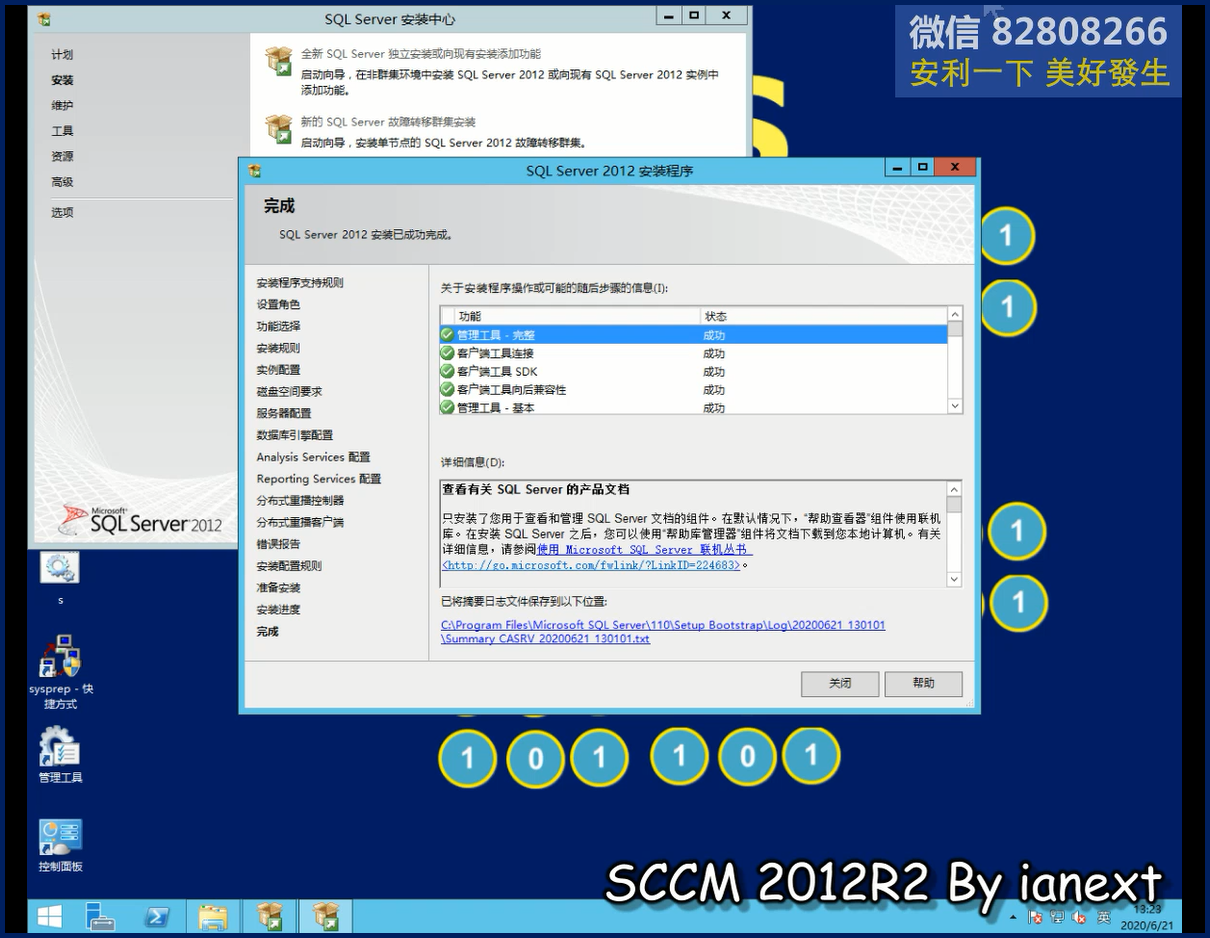Viewport: 1210px width, 938px height.
Task: Click the green check beside 客户端工具 SDK
Action: tap(447, 371)
